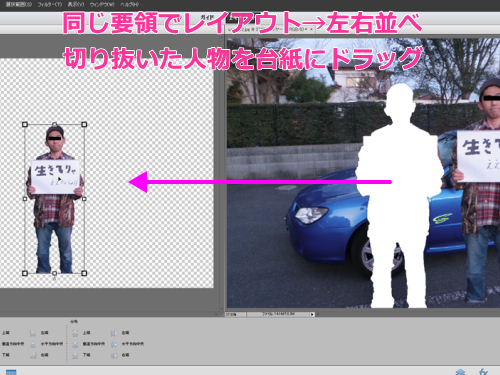The image size is (500, 375).
Task: Click the 分布 group 左端 icon
Action: tap(114, 333)
